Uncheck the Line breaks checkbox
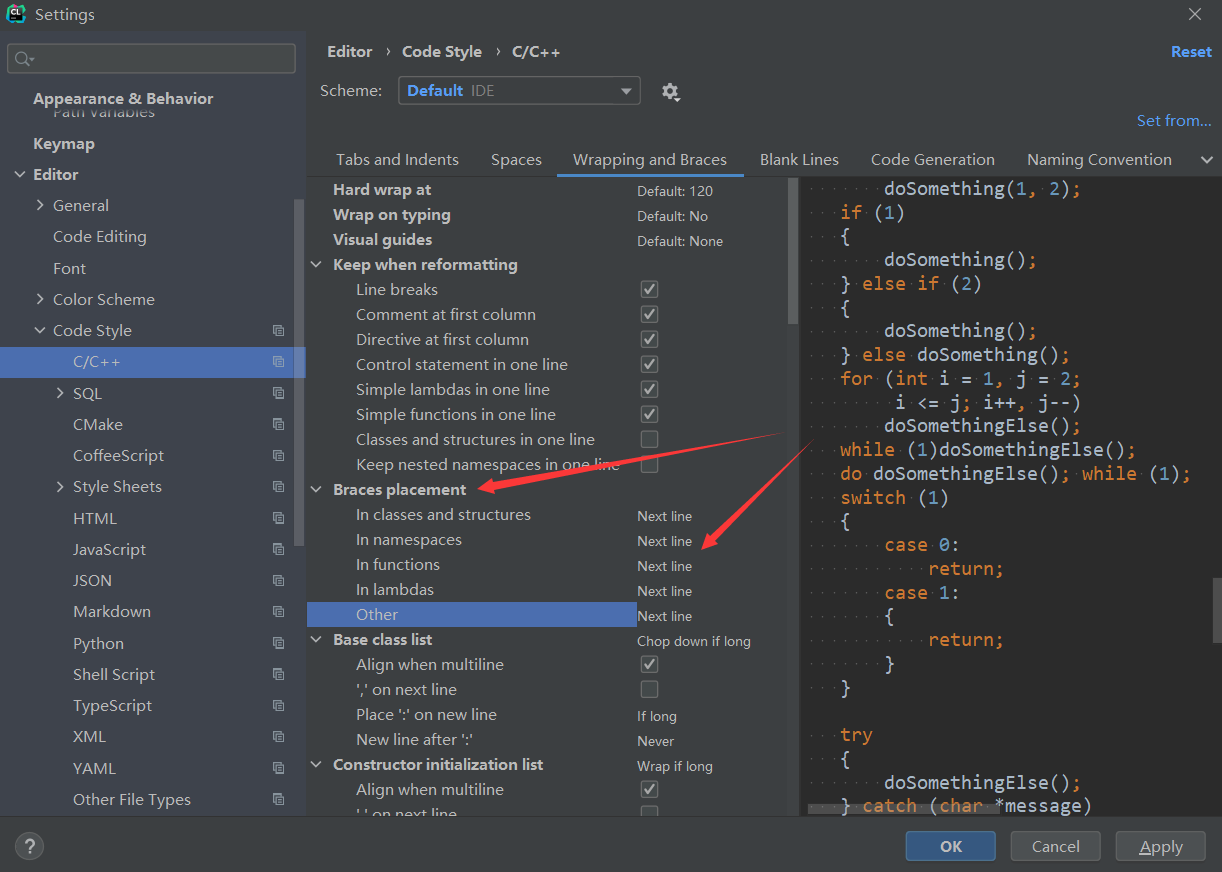This screenshot has height=872, width=1222. click(649, 290)
